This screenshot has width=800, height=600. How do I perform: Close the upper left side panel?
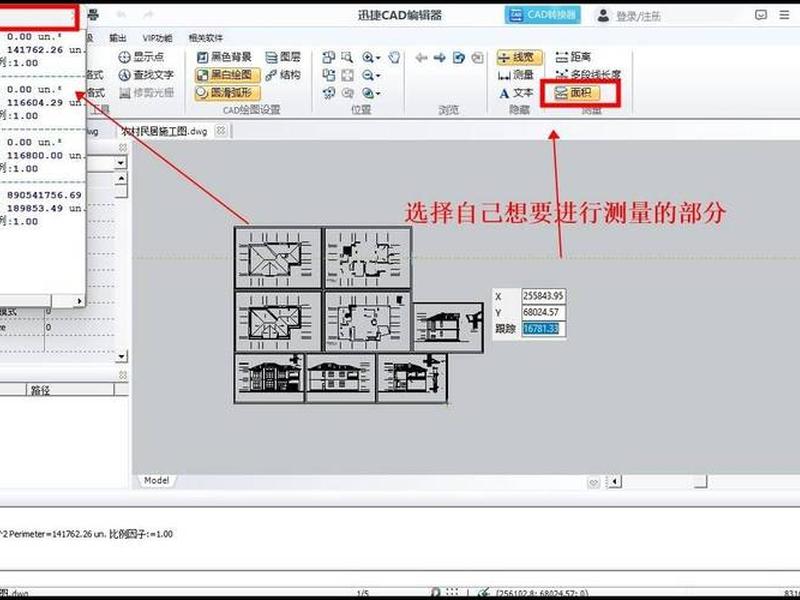(122, 147)
